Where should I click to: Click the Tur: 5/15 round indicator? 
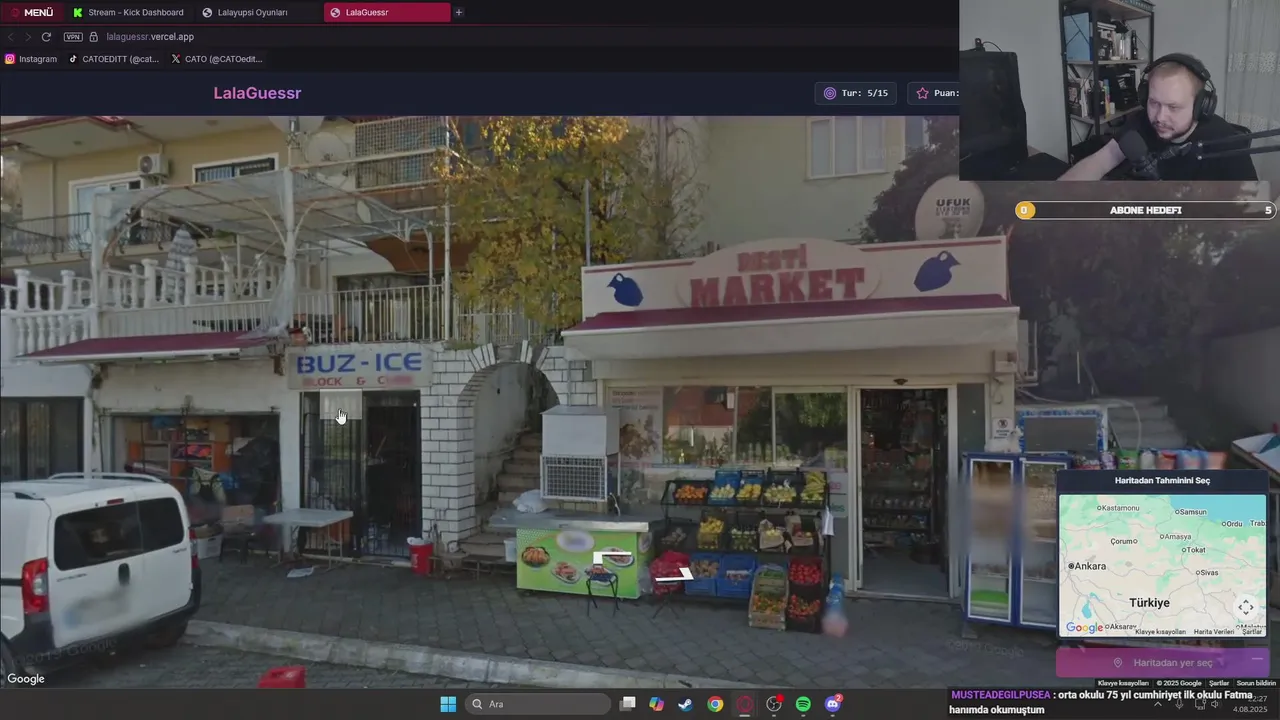856,93
